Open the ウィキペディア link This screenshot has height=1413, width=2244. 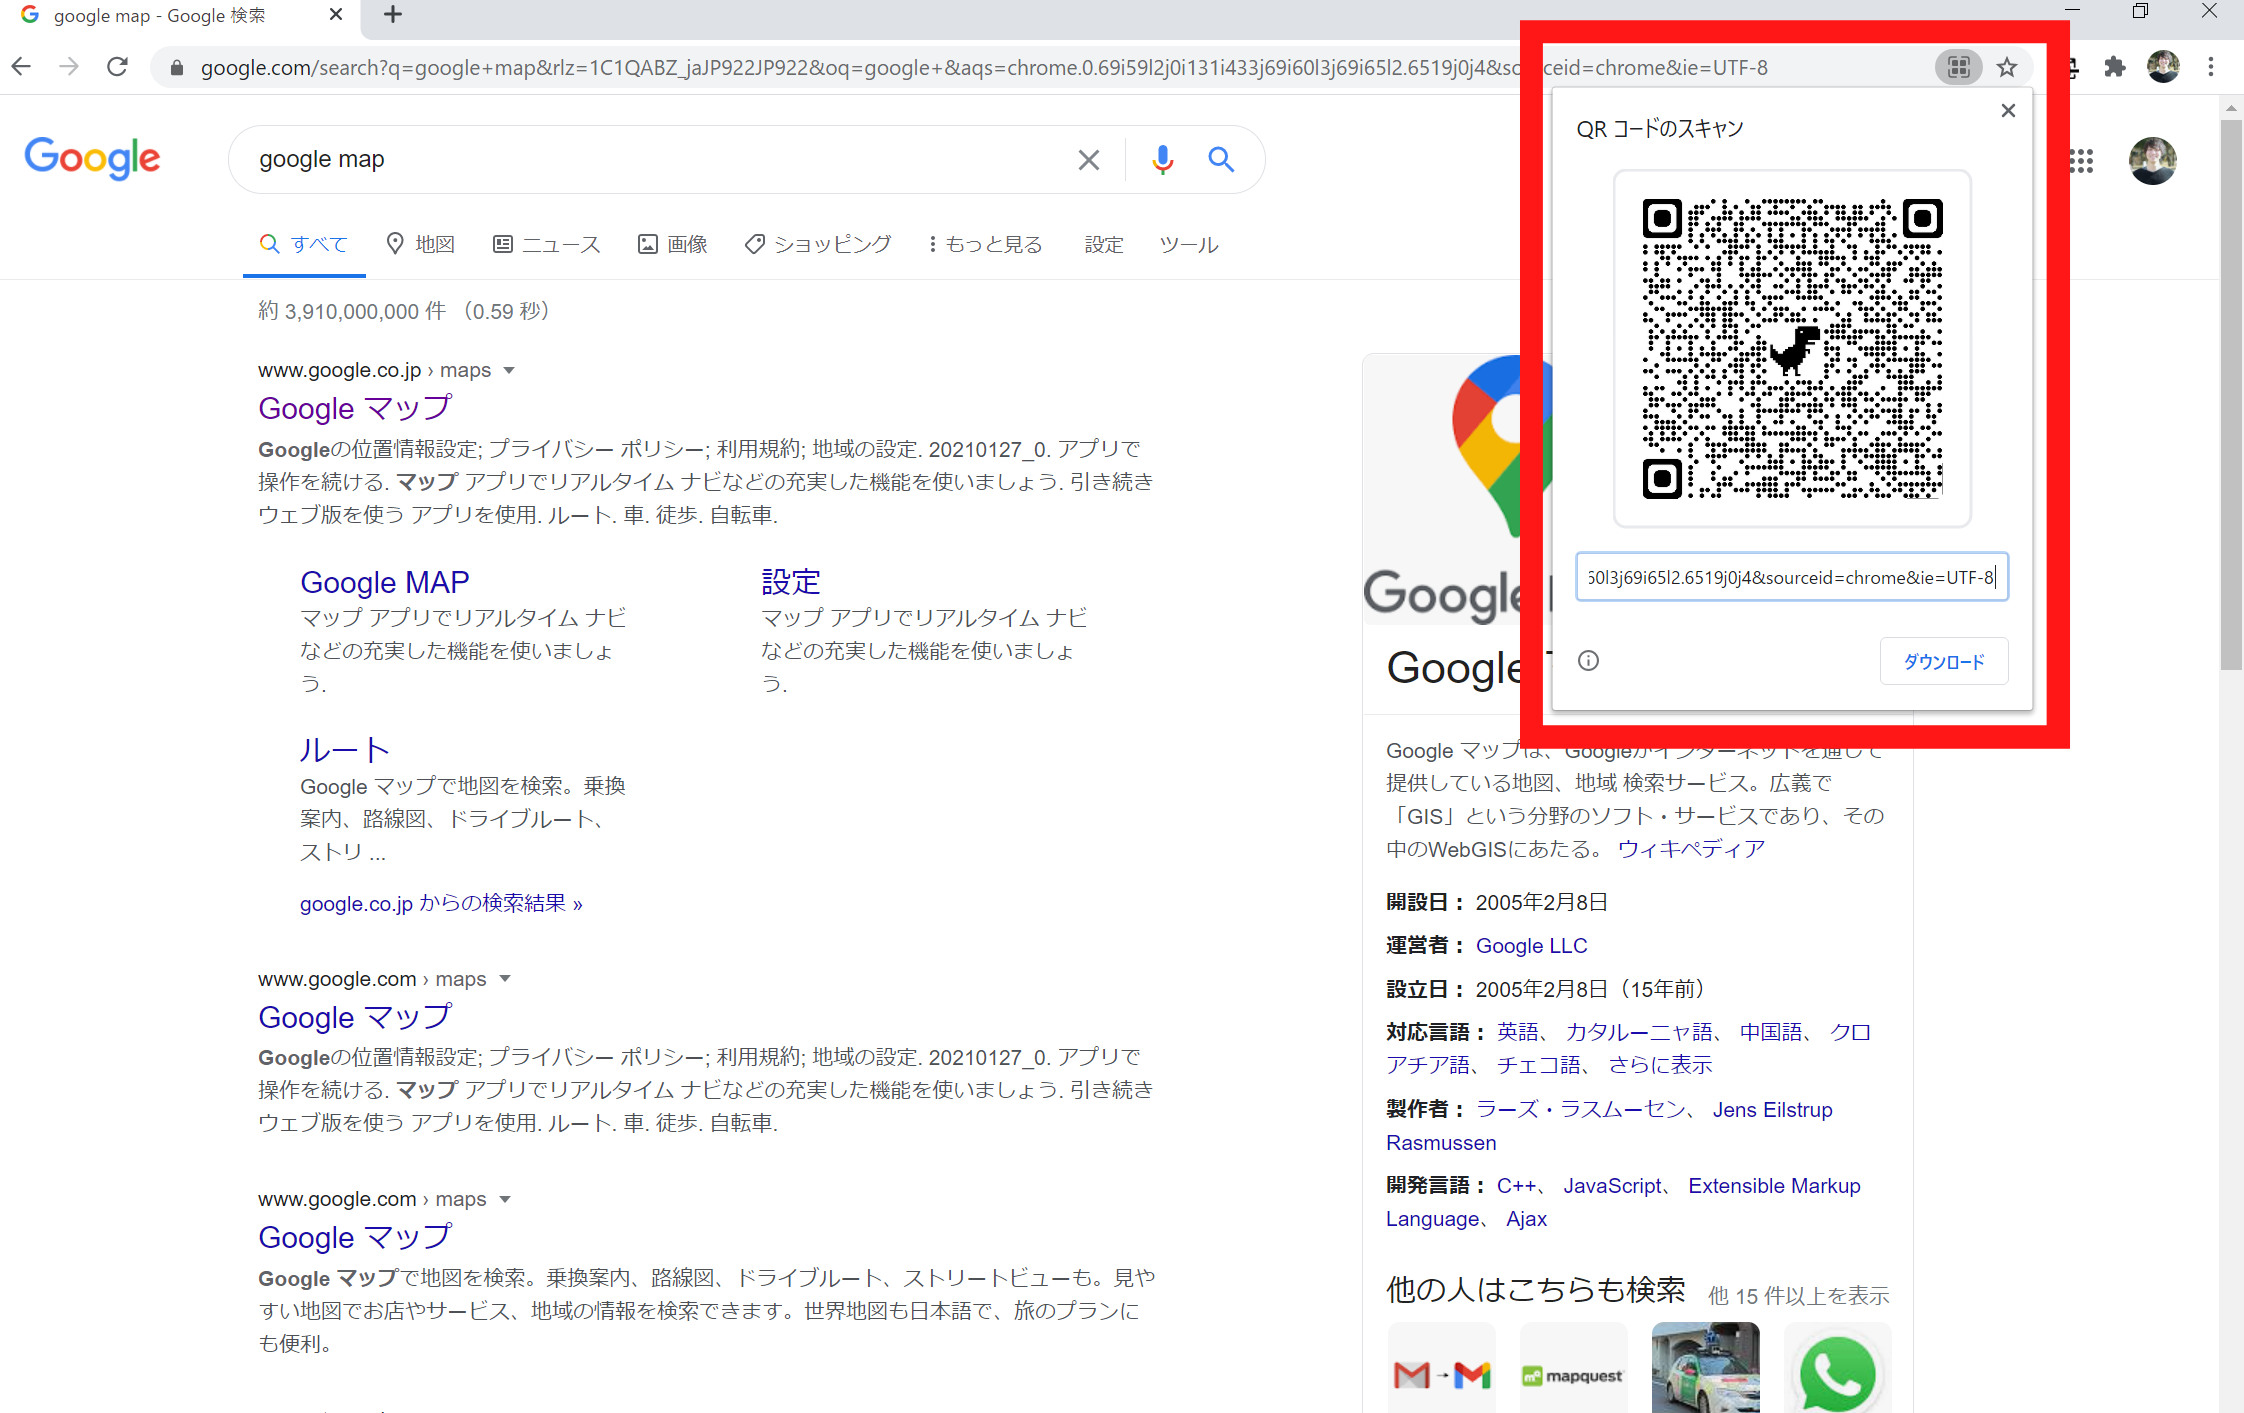[1691, 848]
